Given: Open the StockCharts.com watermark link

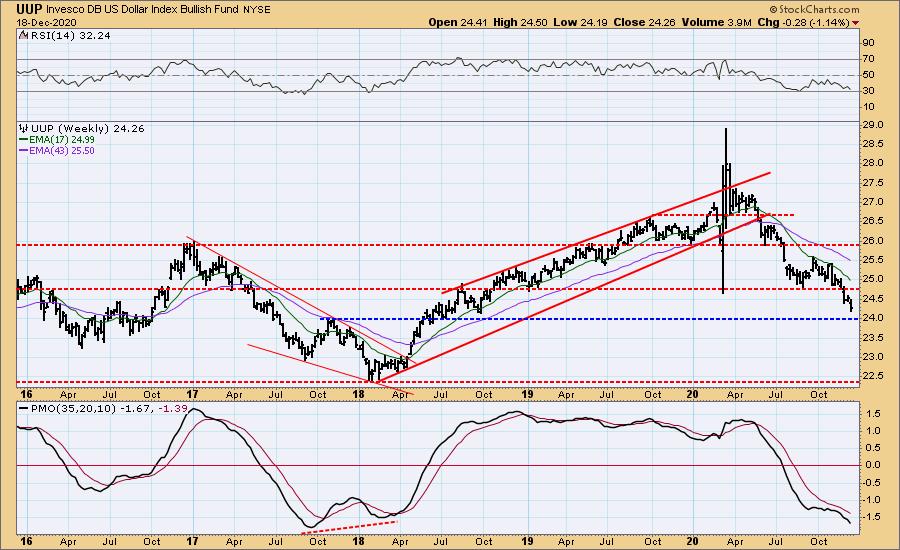Looking at the screenshot, I should [814, 9].
